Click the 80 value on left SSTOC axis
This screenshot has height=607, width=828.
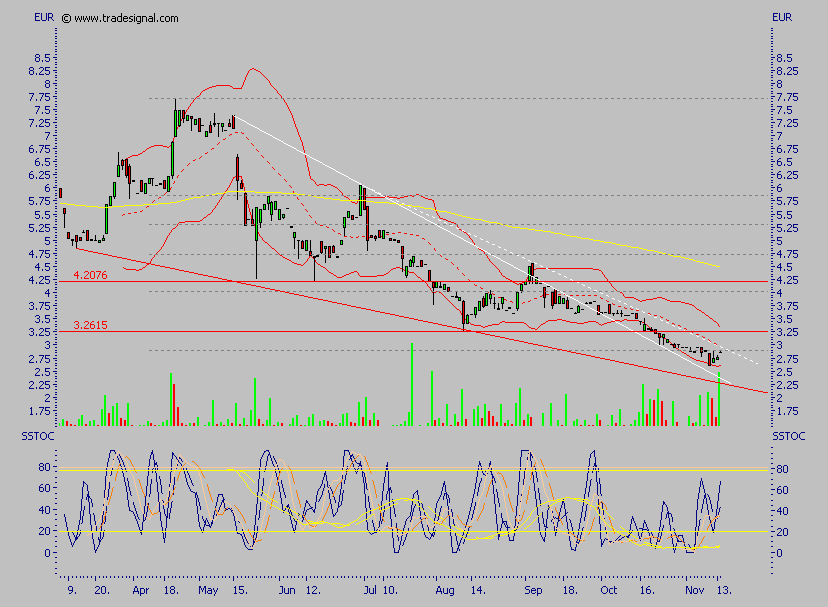(x=44, y=467)
